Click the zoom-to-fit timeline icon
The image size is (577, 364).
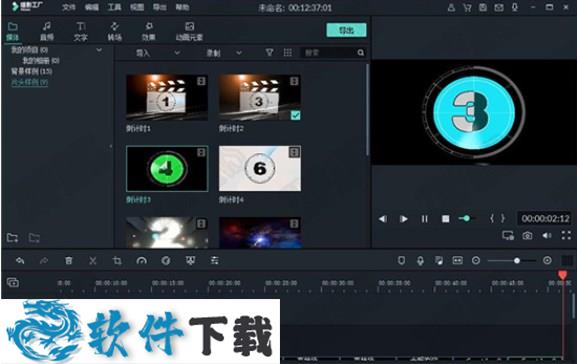coord(457,261)
